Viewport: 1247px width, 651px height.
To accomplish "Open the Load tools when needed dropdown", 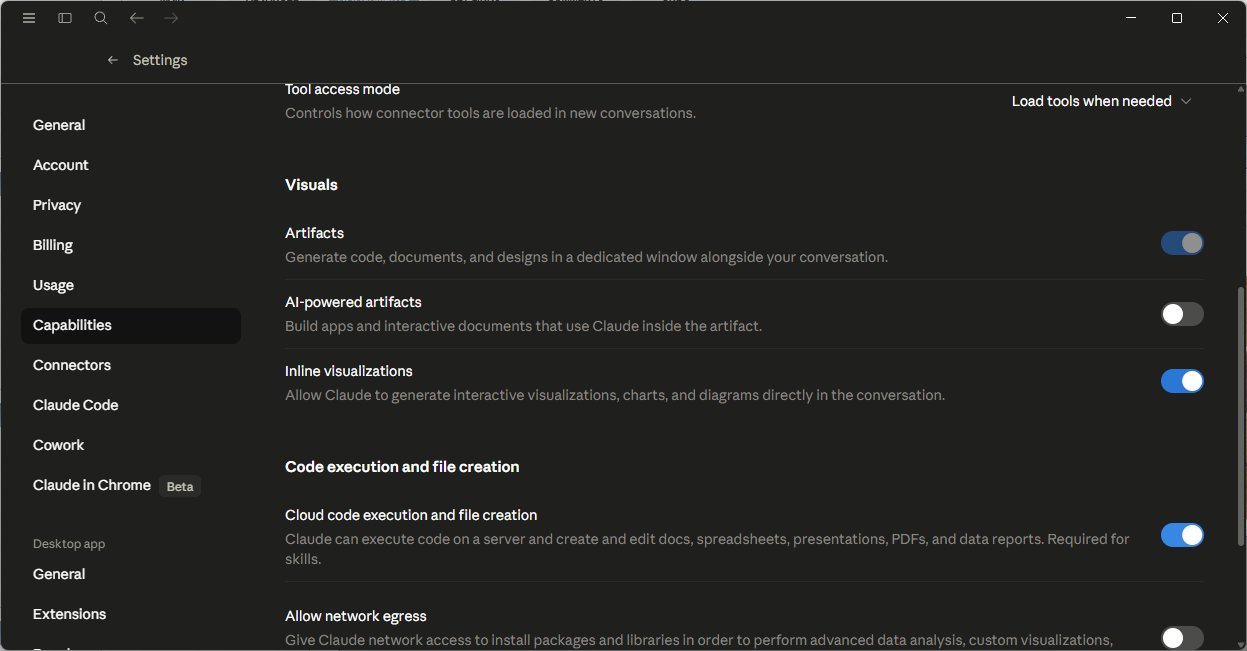I will 1101,101.
